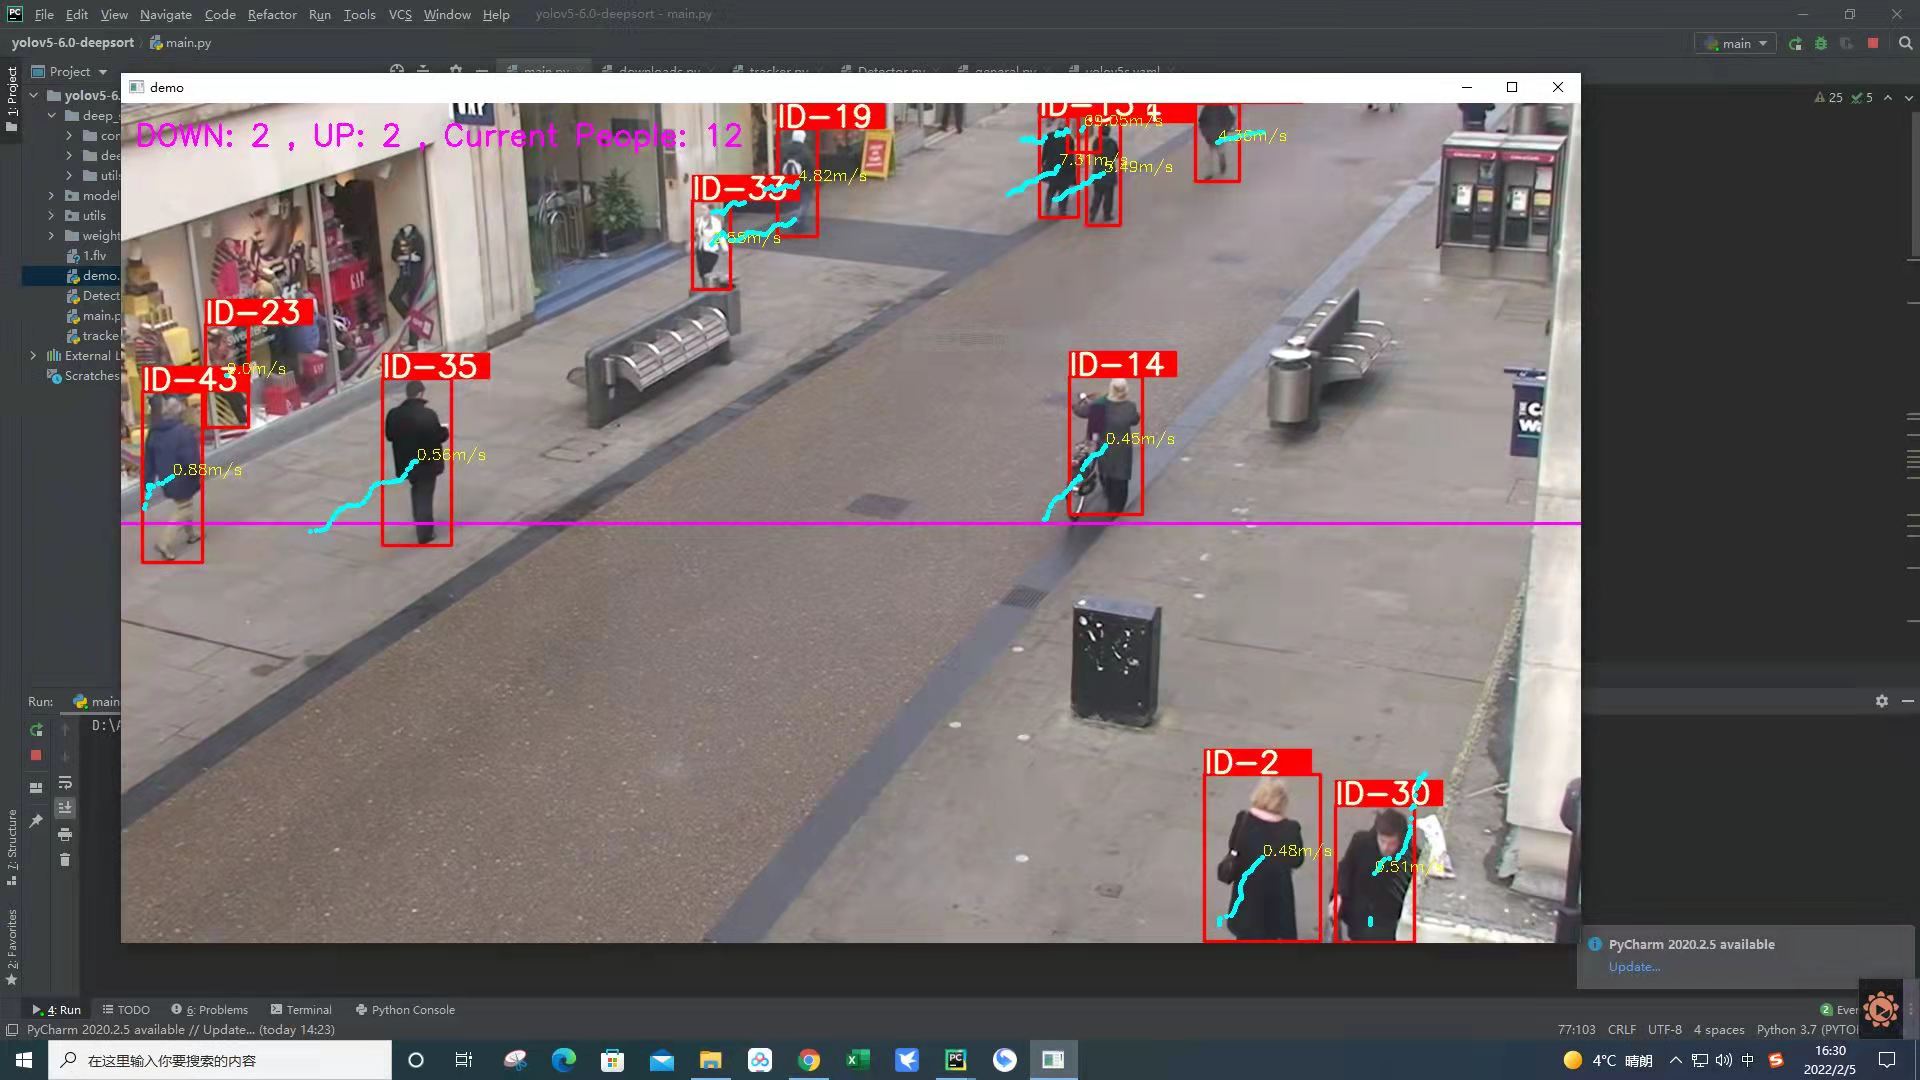Viewport: 1920px width, 1080px height.
Task: Open Search Everywhere magnifier icon
Action: (1905, 44)
